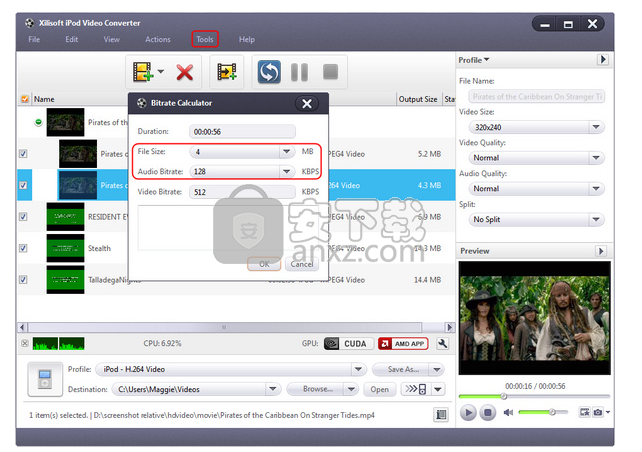Viewport: 642px width, 452px height.
Task: Click the transfer to device icon
Action: [416, 389]
